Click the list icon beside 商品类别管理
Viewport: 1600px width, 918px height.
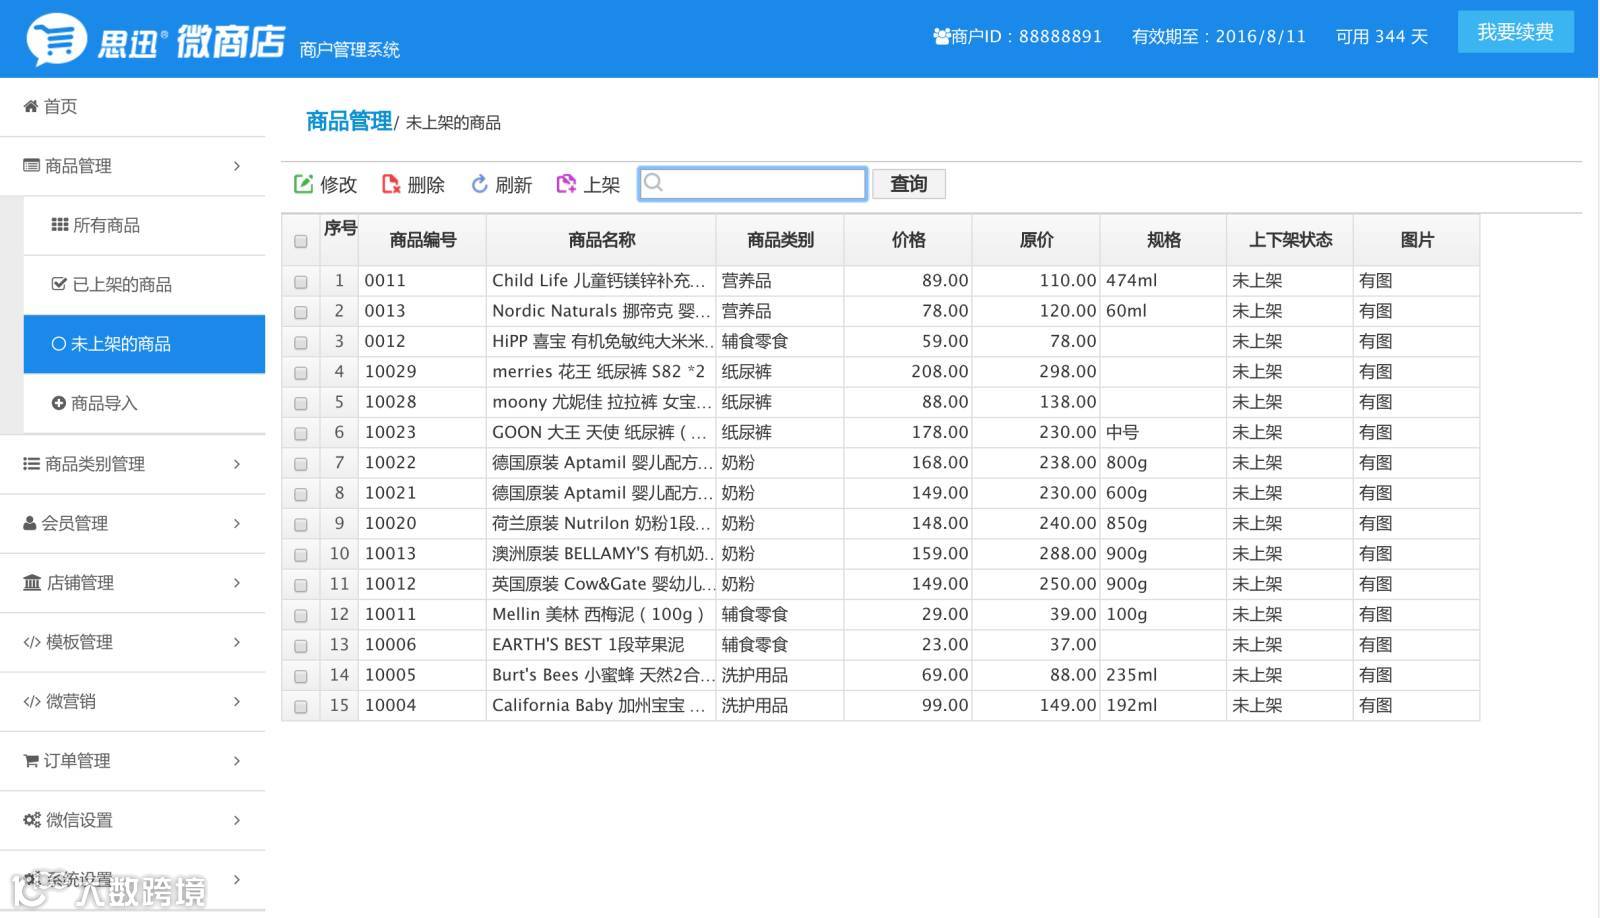point(31,463)
